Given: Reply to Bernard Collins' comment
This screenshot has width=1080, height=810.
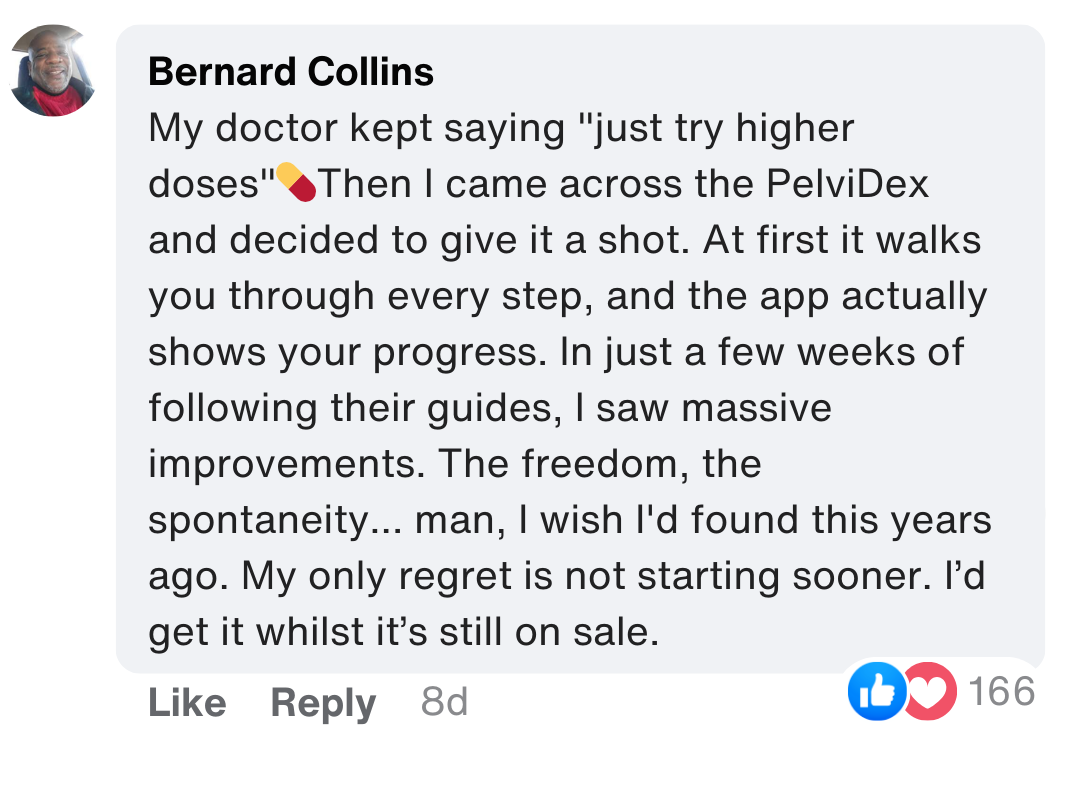Looking at the screenshot, I should coord(323,703).
